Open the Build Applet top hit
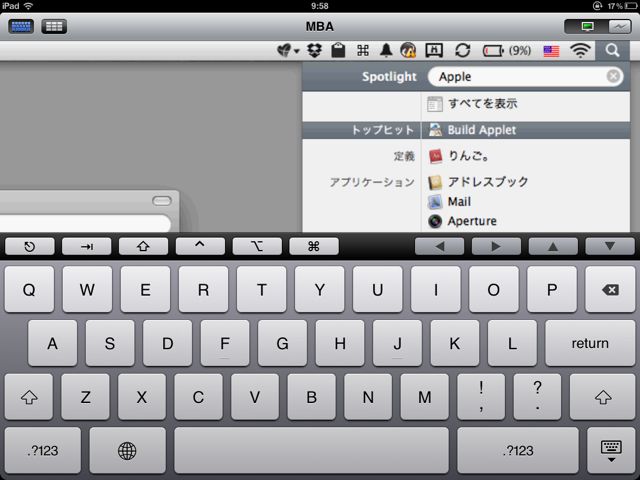 click(466, 130)
